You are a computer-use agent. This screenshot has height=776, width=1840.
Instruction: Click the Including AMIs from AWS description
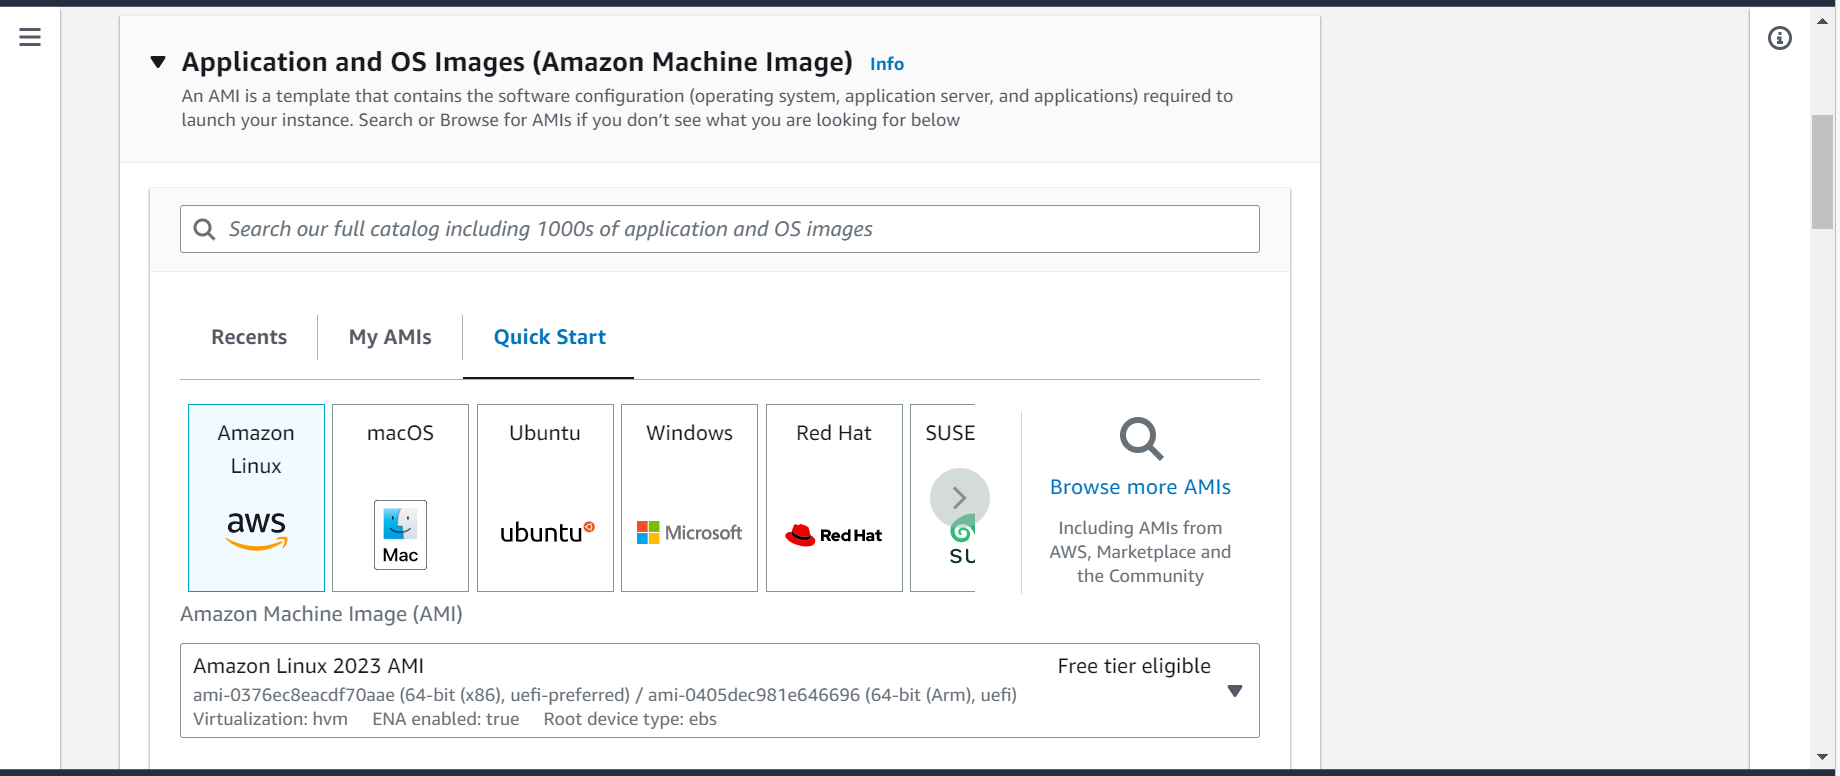tap(1140, 552)
